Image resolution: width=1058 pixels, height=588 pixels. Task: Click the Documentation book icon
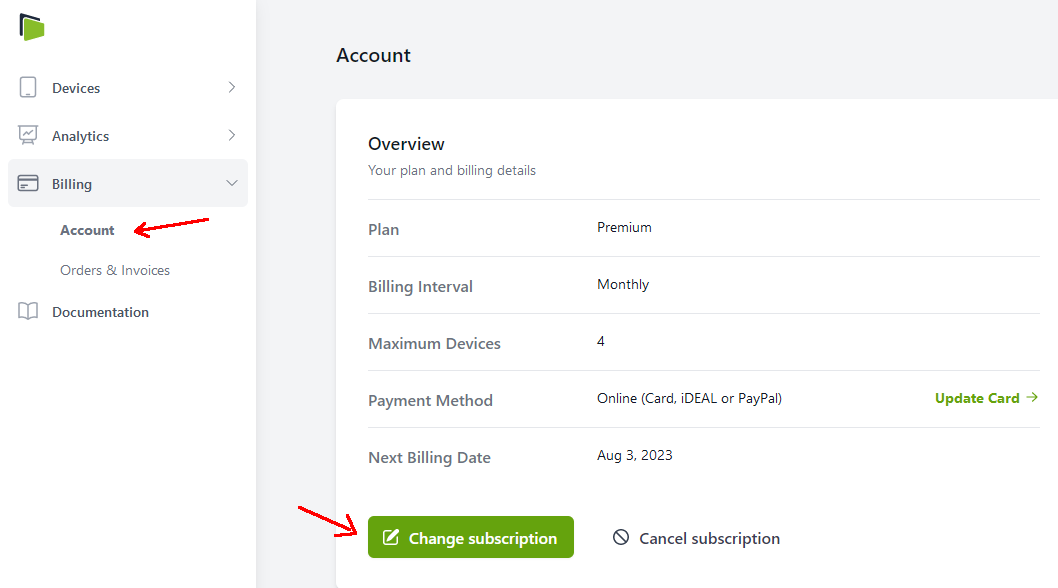click(x=28, y=312)
